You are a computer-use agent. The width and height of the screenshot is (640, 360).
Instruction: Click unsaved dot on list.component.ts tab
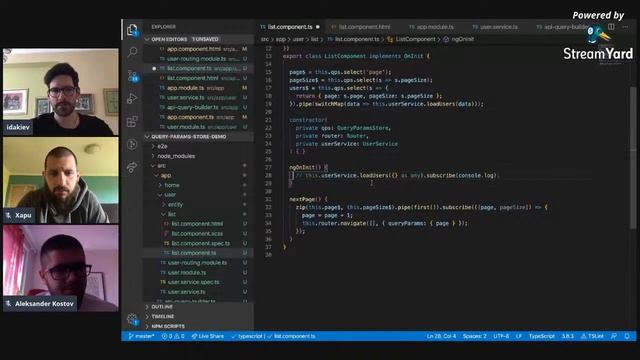pos(318,27)
